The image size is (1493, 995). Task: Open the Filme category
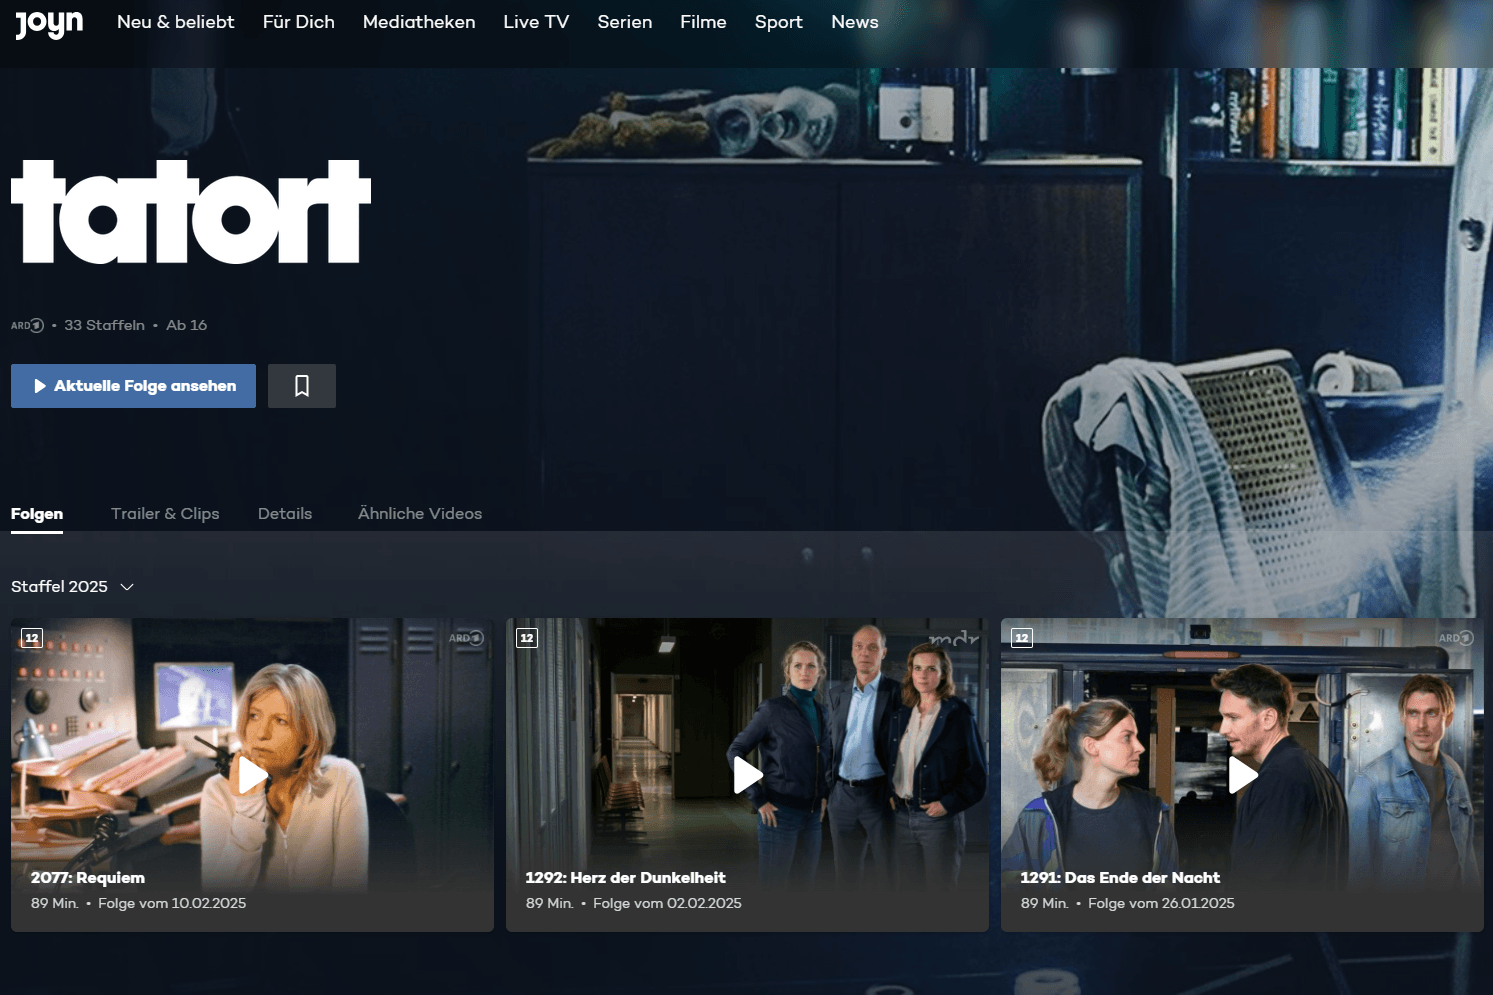tap(703, 22)
